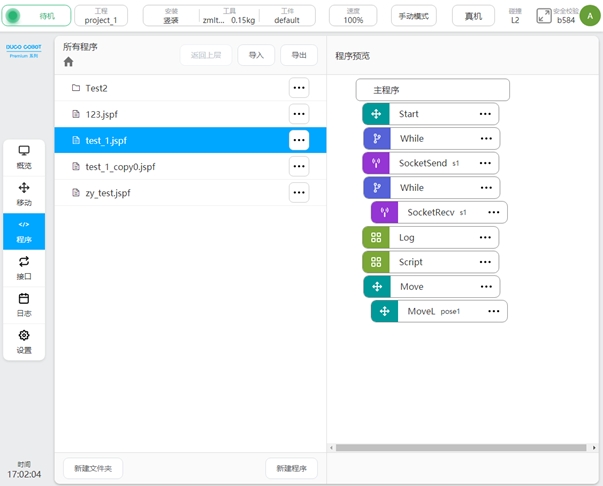
Task: Click the green Script node icon
Action: coord(376,262)
